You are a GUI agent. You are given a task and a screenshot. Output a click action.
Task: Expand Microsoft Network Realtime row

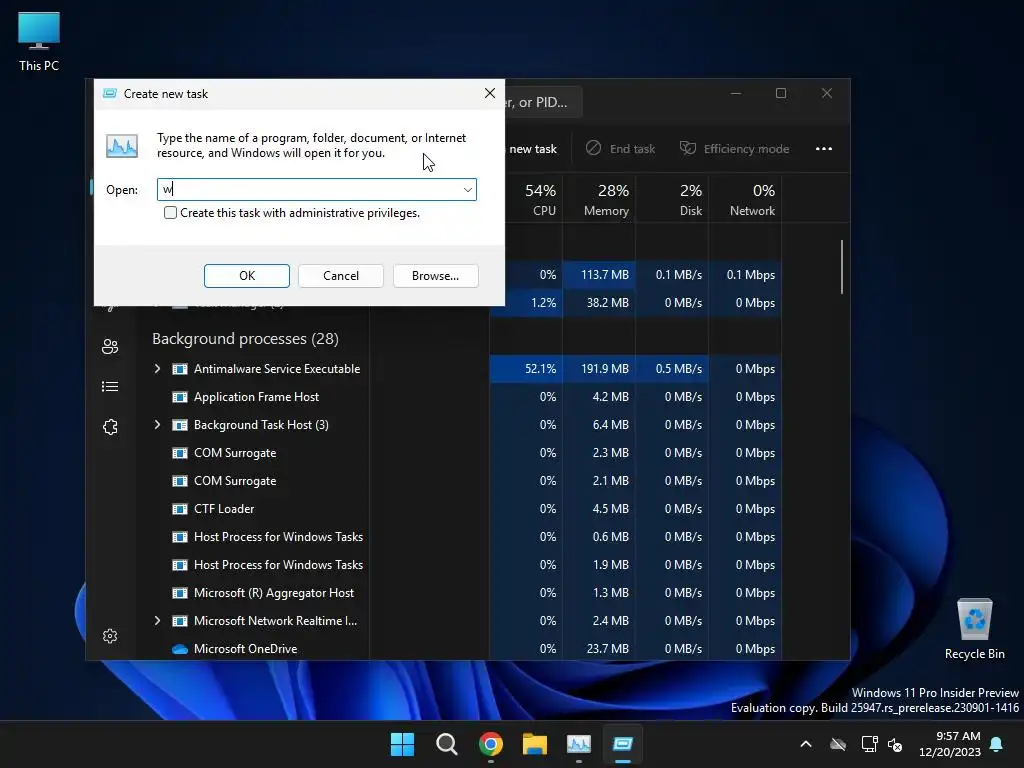pyautogui.click(x=157, y=621)
